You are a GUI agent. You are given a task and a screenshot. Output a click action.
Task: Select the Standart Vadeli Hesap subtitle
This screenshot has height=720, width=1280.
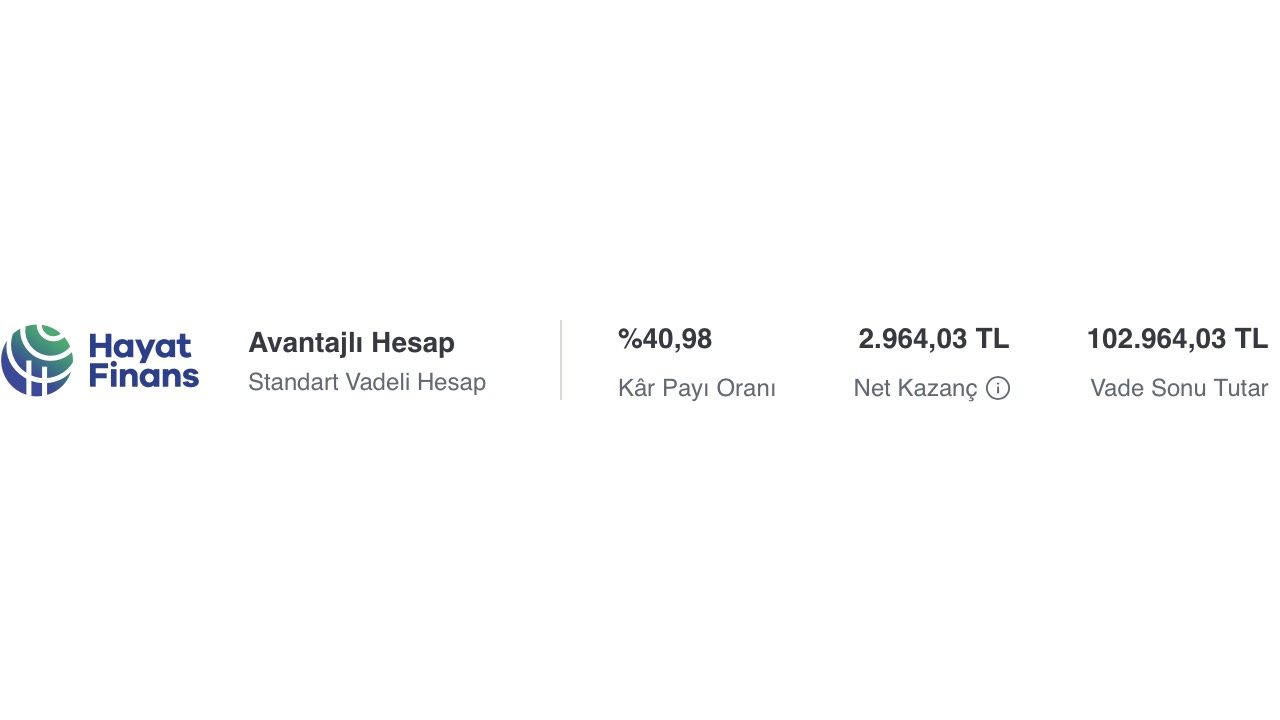[367, 382]
